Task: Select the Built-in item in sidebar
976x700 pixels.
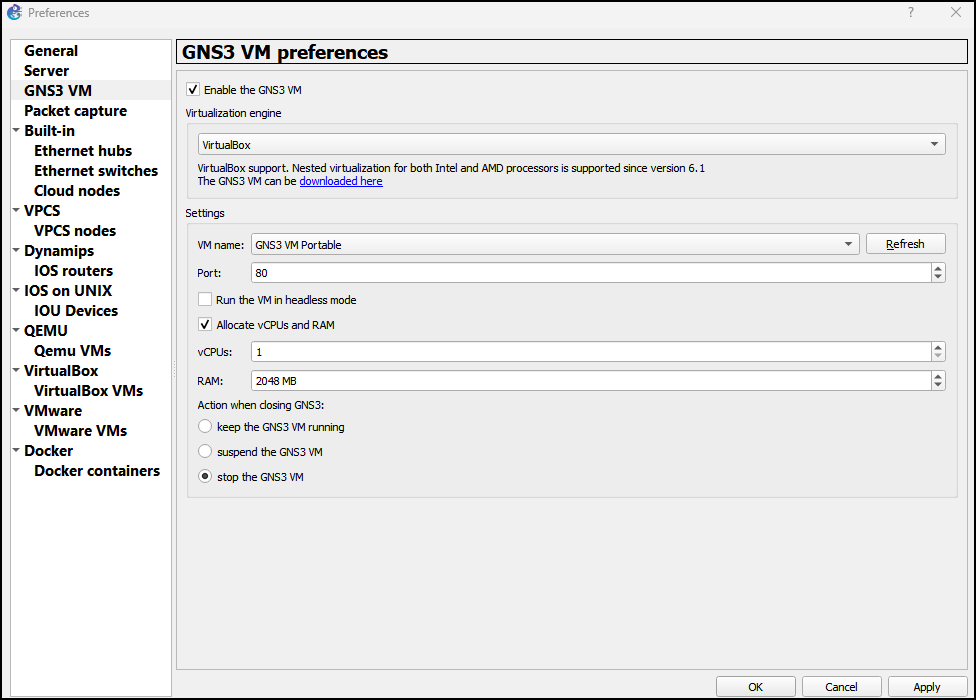Action: 49,131
